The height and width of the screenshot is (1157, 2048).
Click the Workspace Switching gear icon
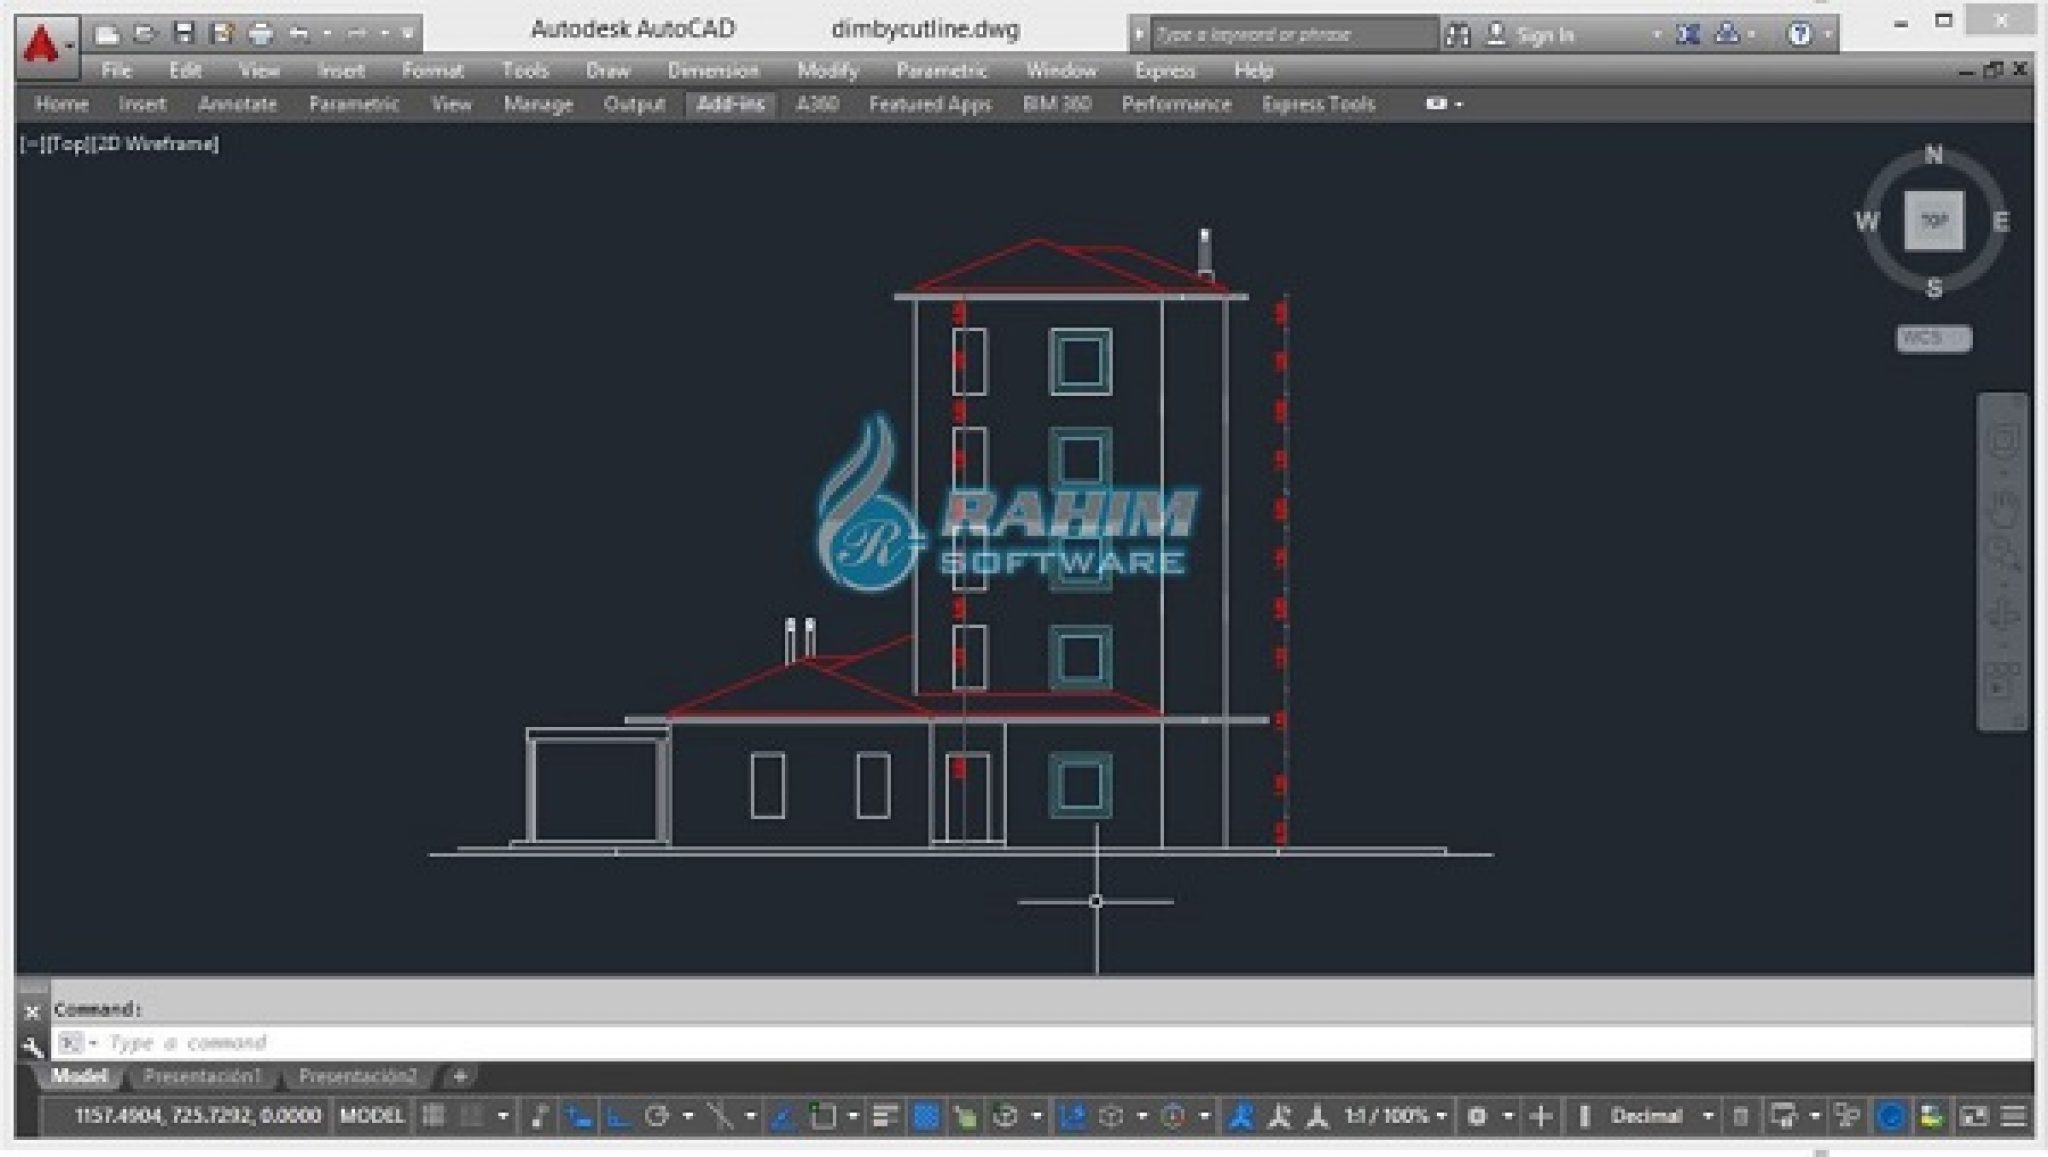(1477, 1116)
